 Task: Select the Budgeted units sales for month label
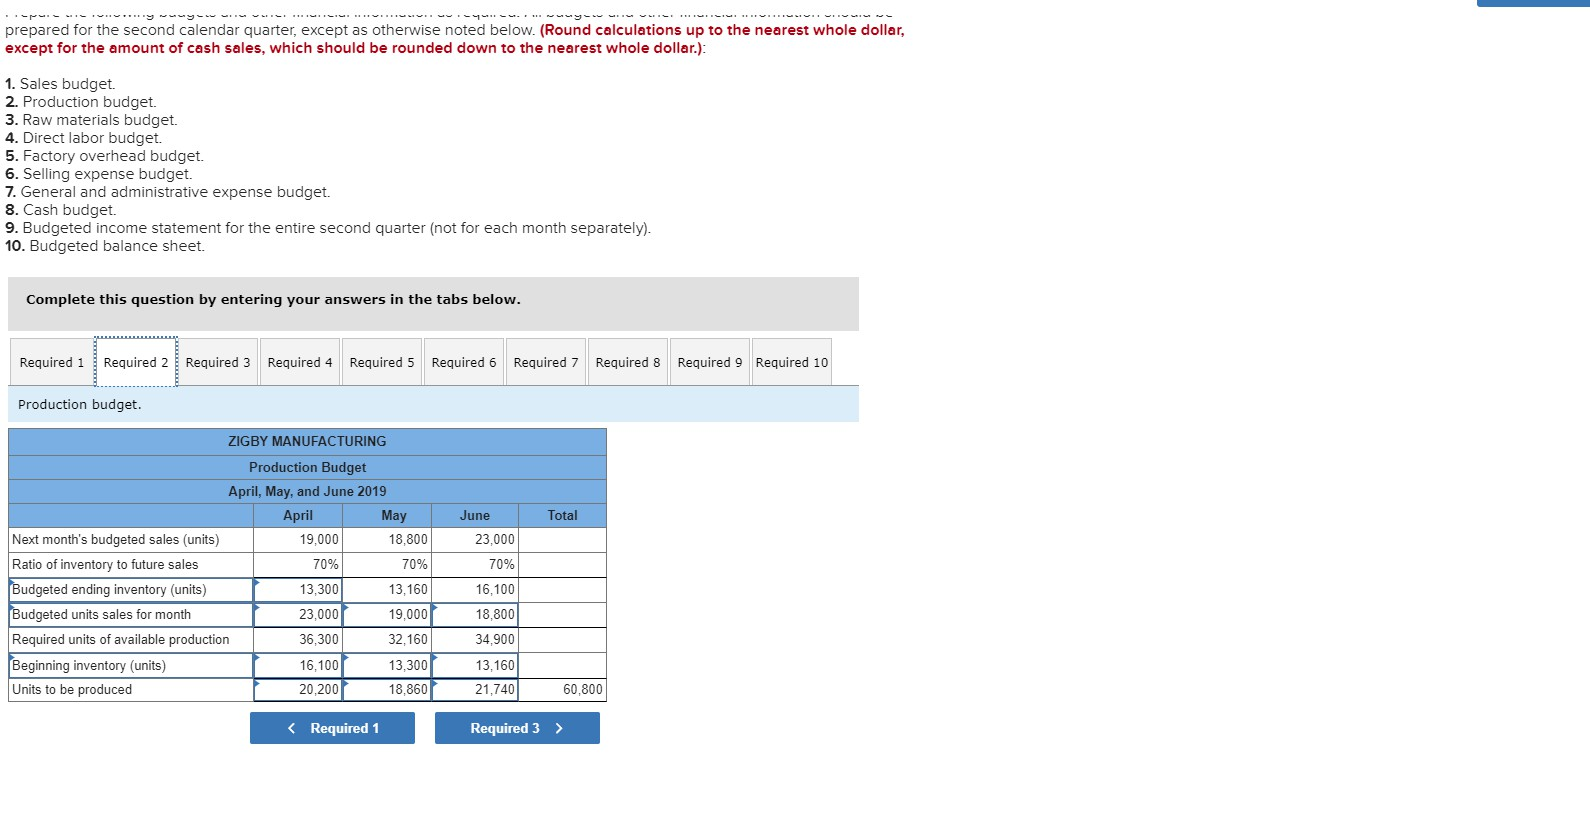(x=131, y=615)
